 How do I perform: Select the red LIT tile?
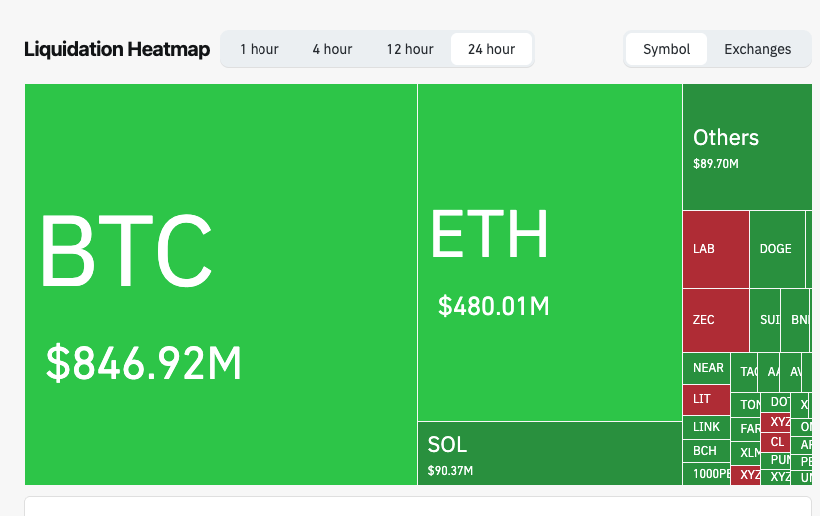(x=706, y=400)
